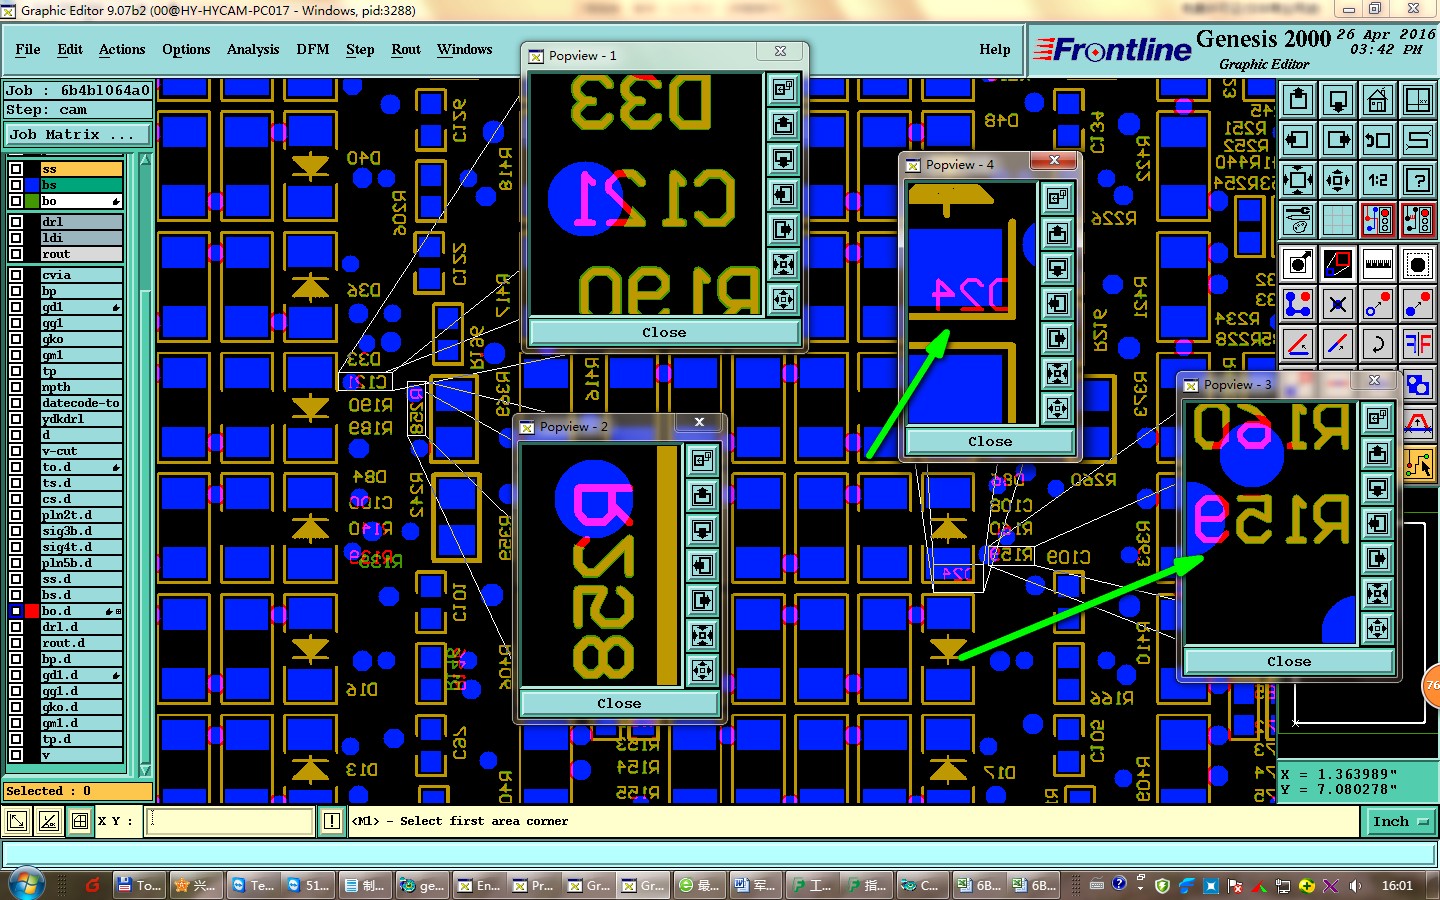The height and width of the screenshot is (900, 1440).
Task: Click Close button in Popview - 3
Action: [x=1289, y=661]
